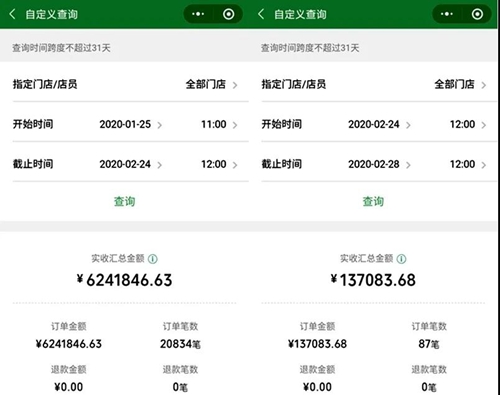Open info icon beside 实收汇总金额 in right panel

401,259
